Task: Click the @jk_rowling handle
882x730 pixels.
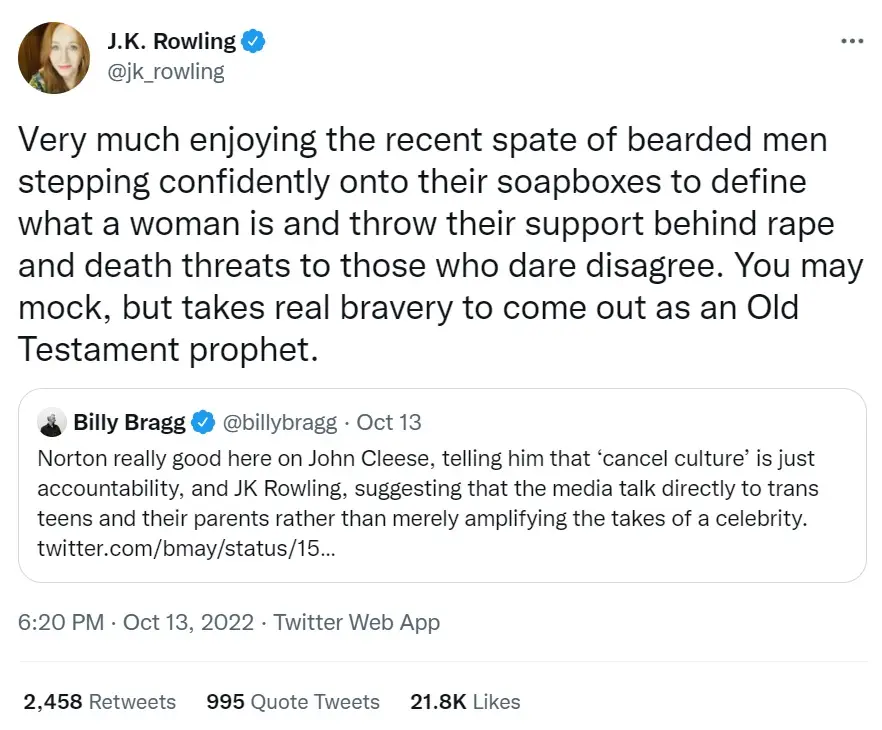Action: pyautogui.click(x=166, y=71)
